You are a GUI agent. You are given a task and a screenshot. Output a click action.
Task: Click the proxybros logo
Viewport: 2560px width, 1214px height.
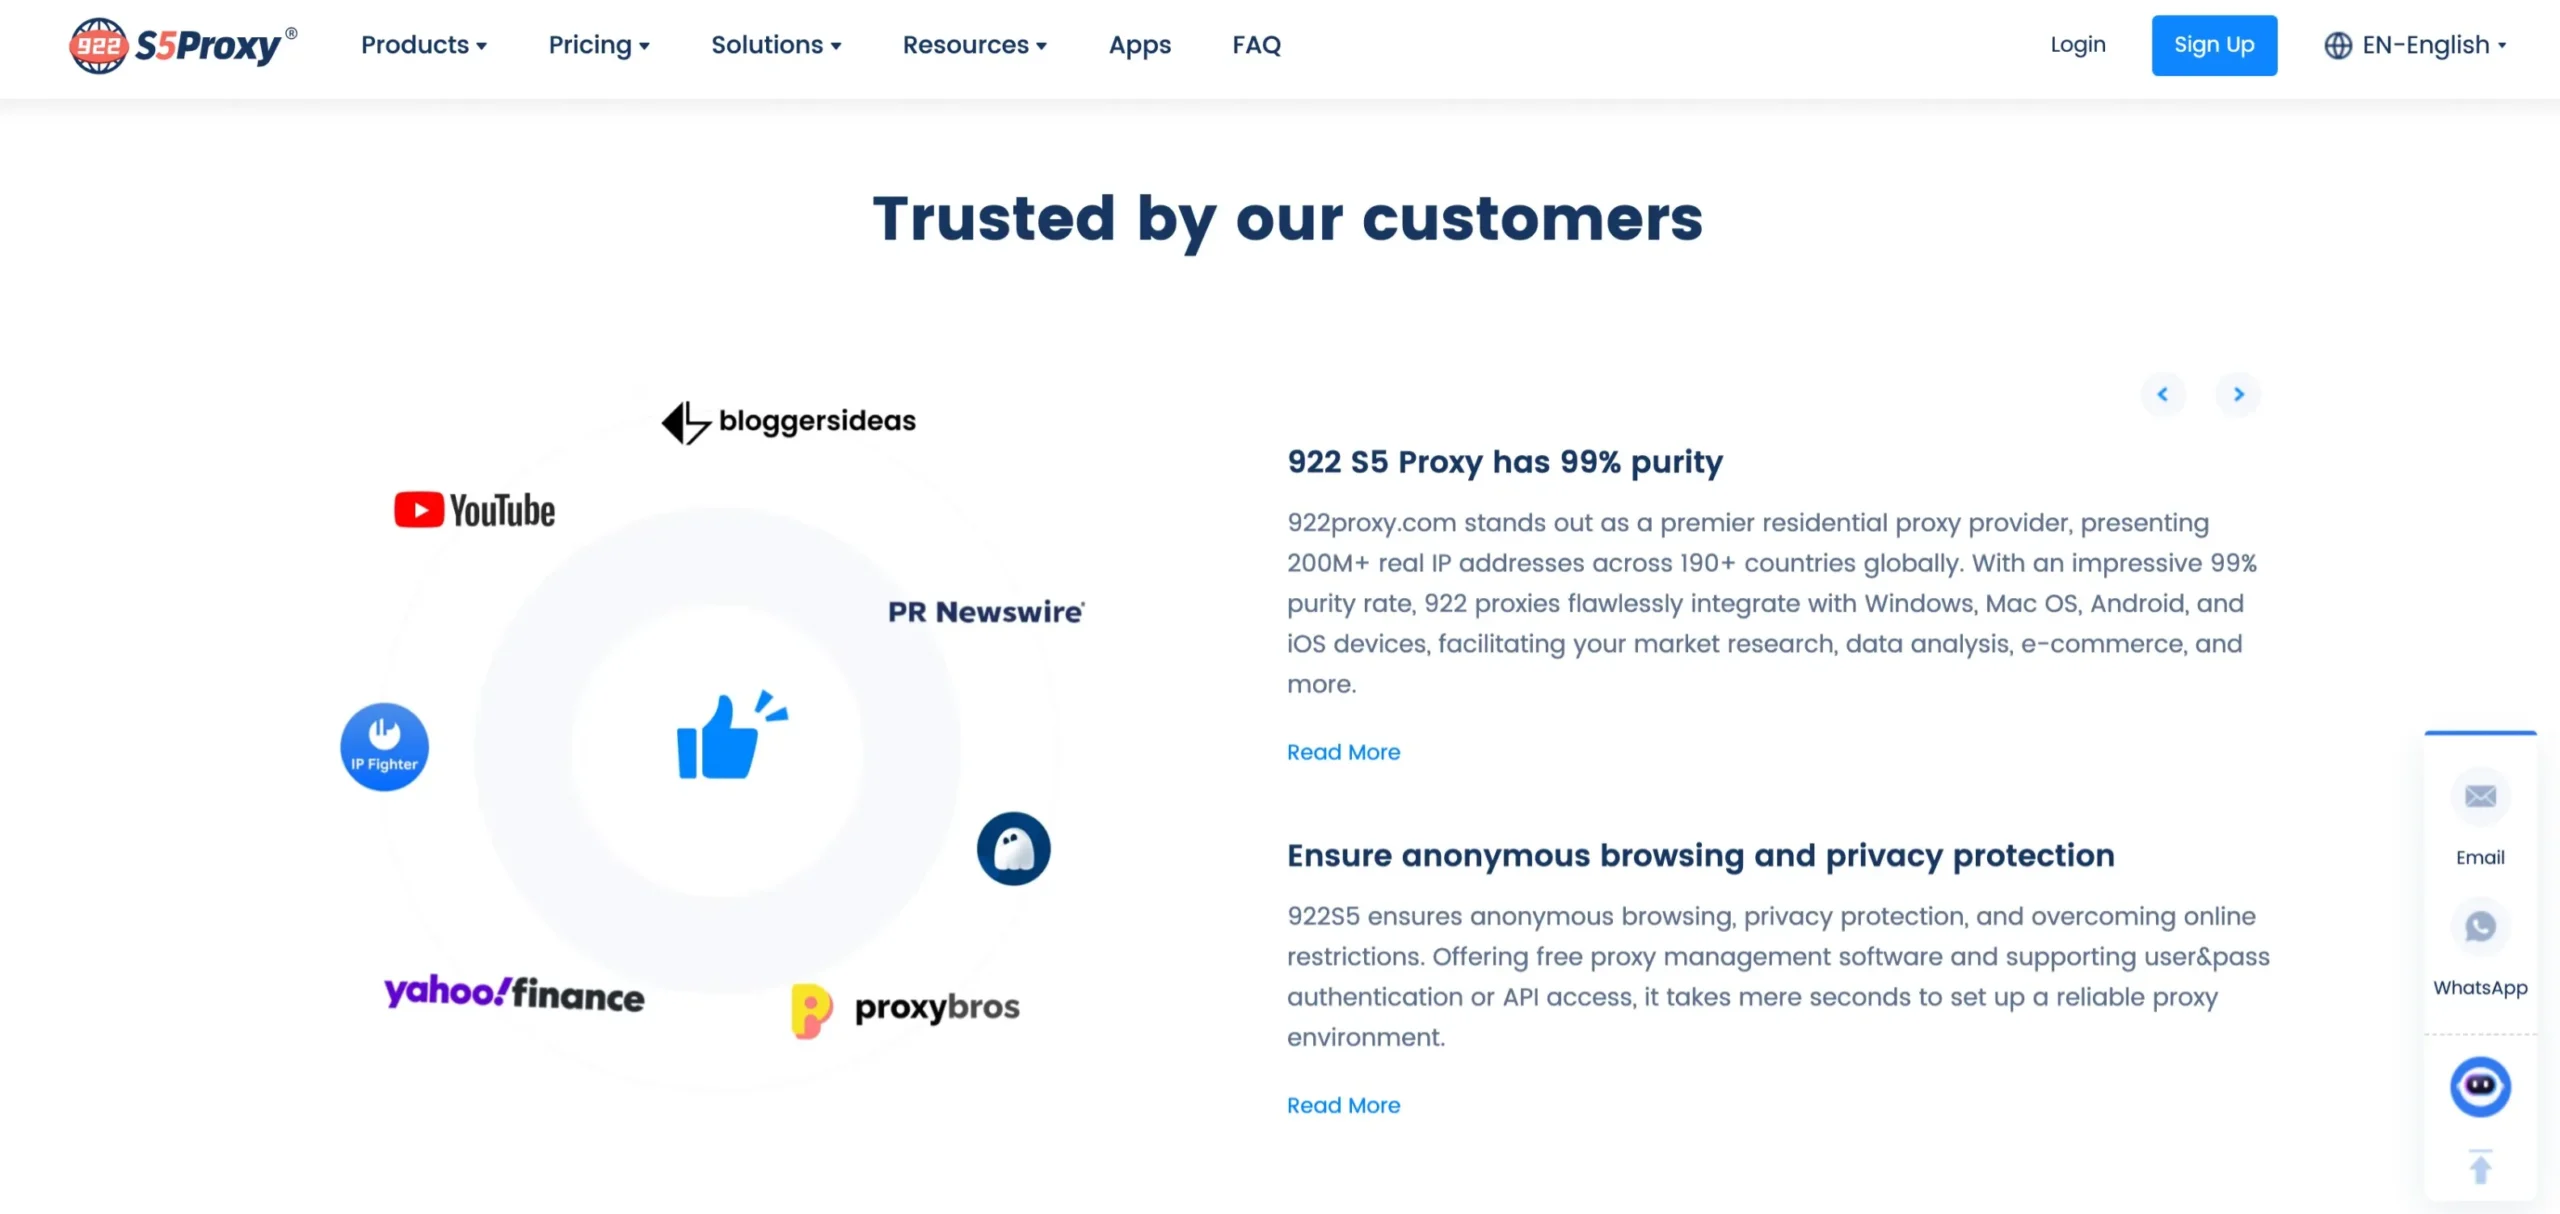905,1009
